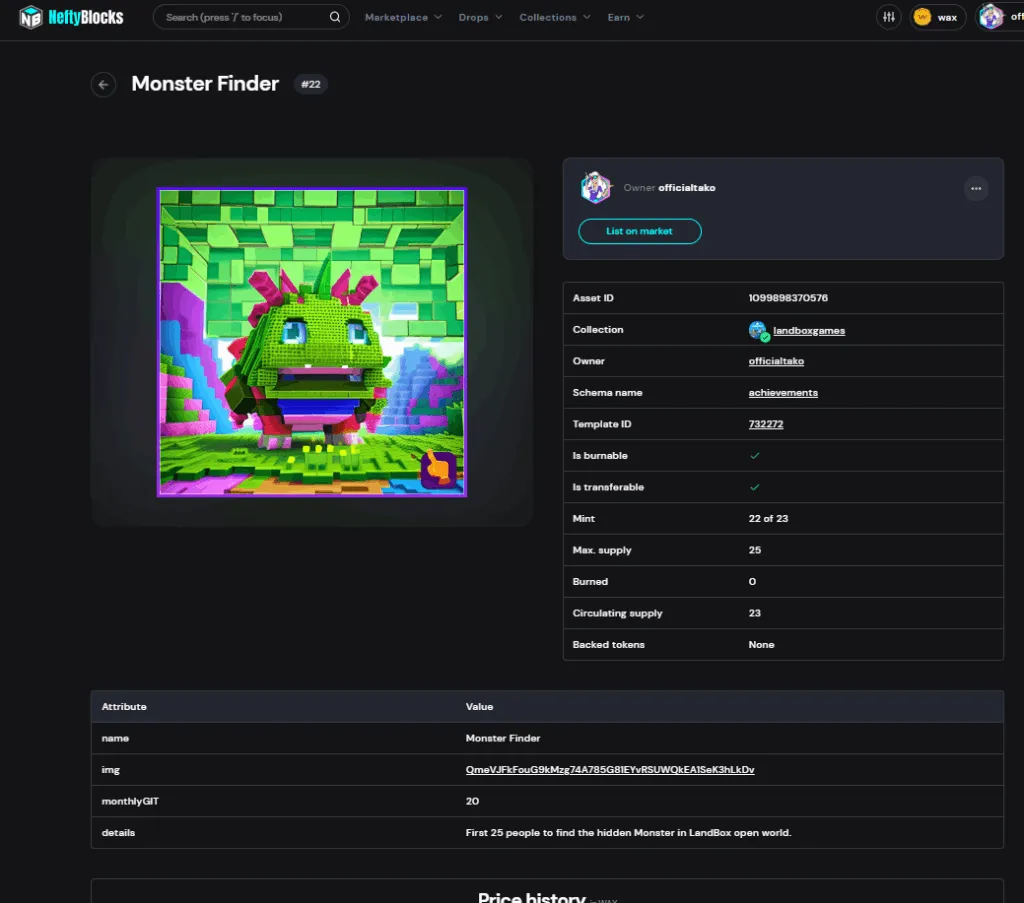Image resolution: width=1024 pixels, height=903 pixels.
Task: Click the Monster Finder NFT image
Action: [312, 342]
